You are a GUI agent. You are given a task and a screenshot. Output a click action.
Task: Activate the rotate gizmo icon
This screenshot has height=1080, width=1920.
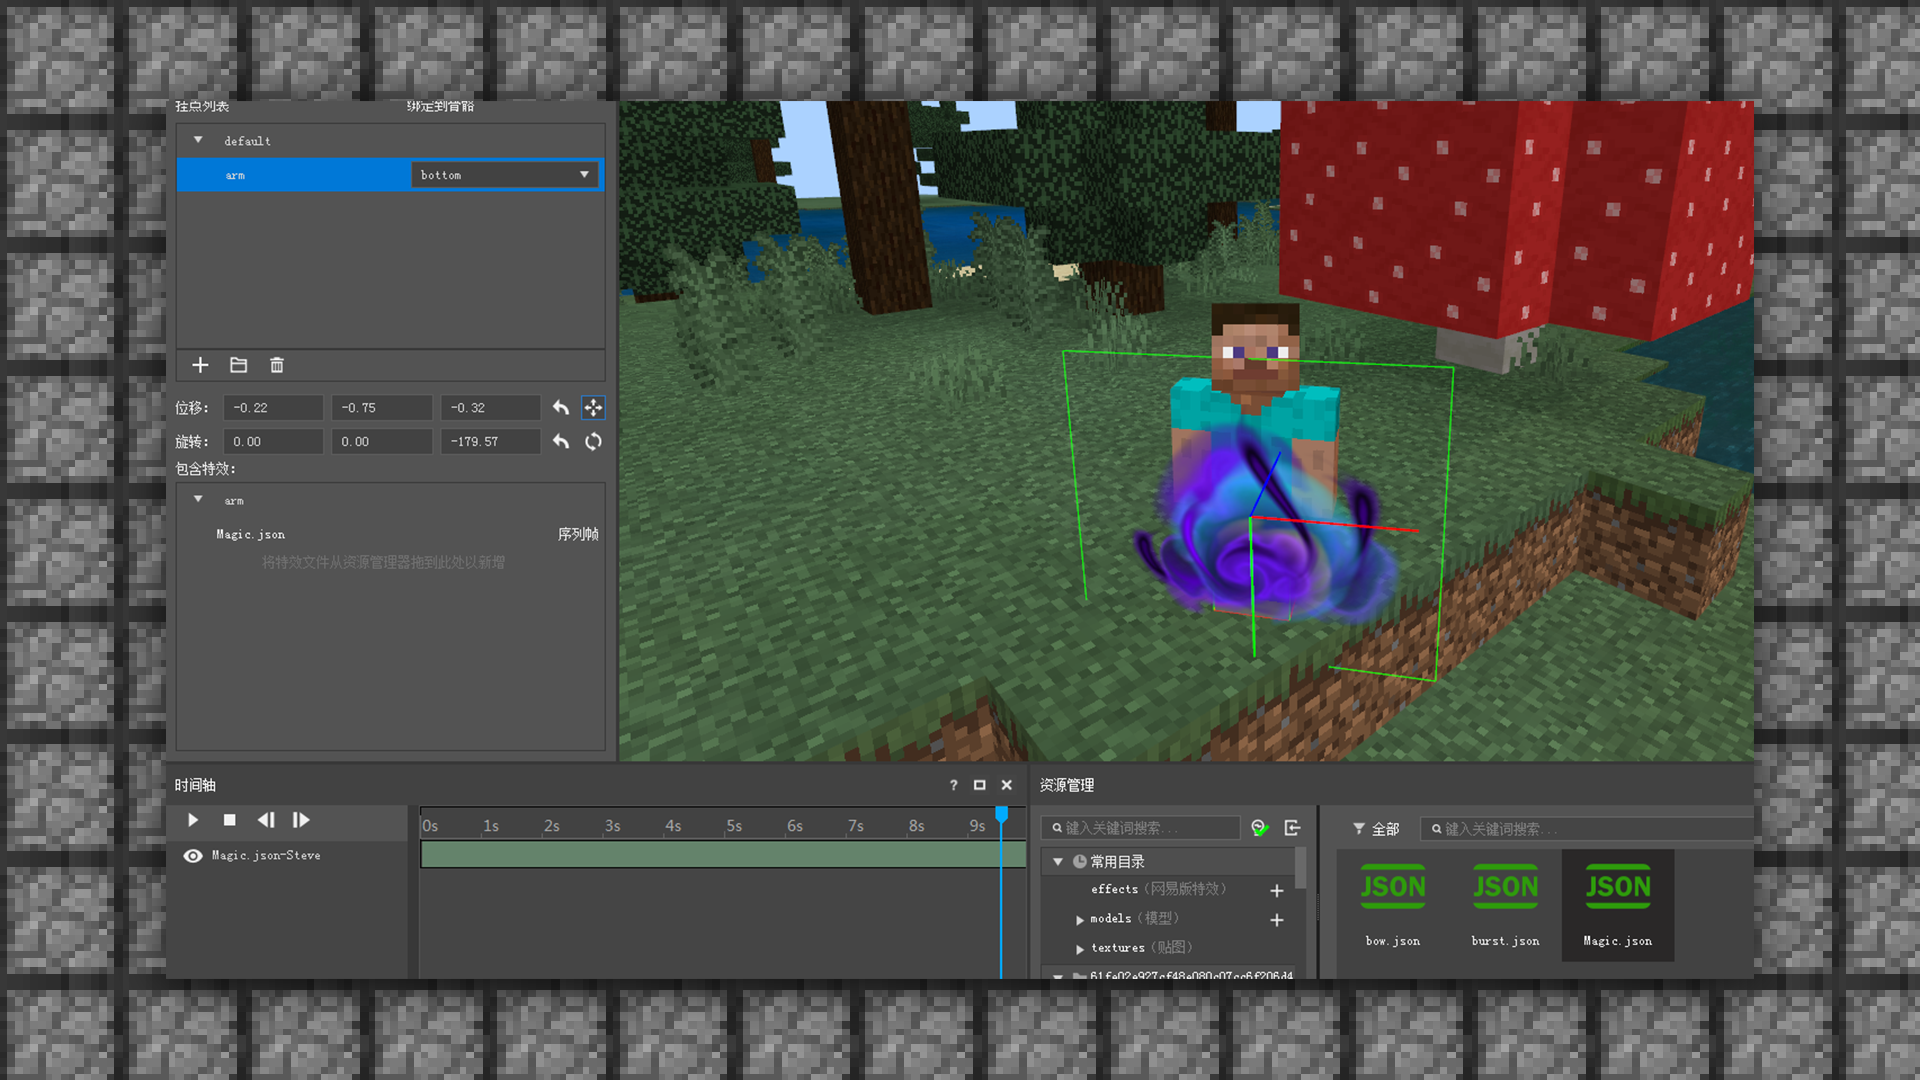(593, 441)
